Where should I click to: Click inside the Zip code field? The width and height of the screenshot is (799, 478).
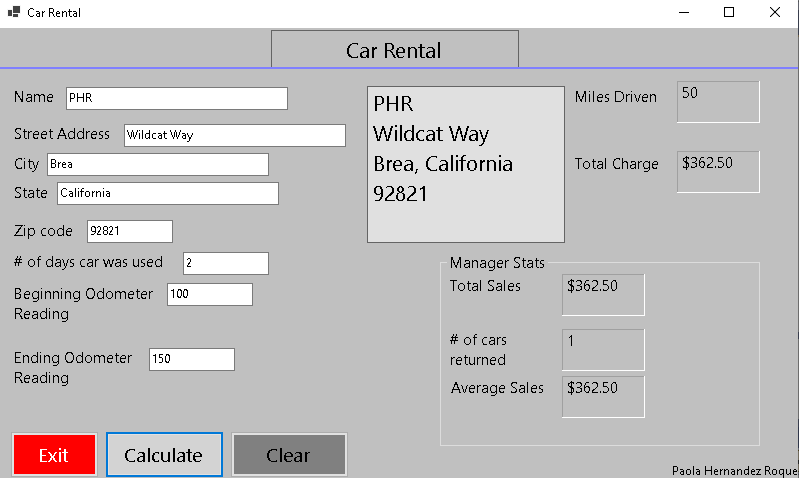130,231
